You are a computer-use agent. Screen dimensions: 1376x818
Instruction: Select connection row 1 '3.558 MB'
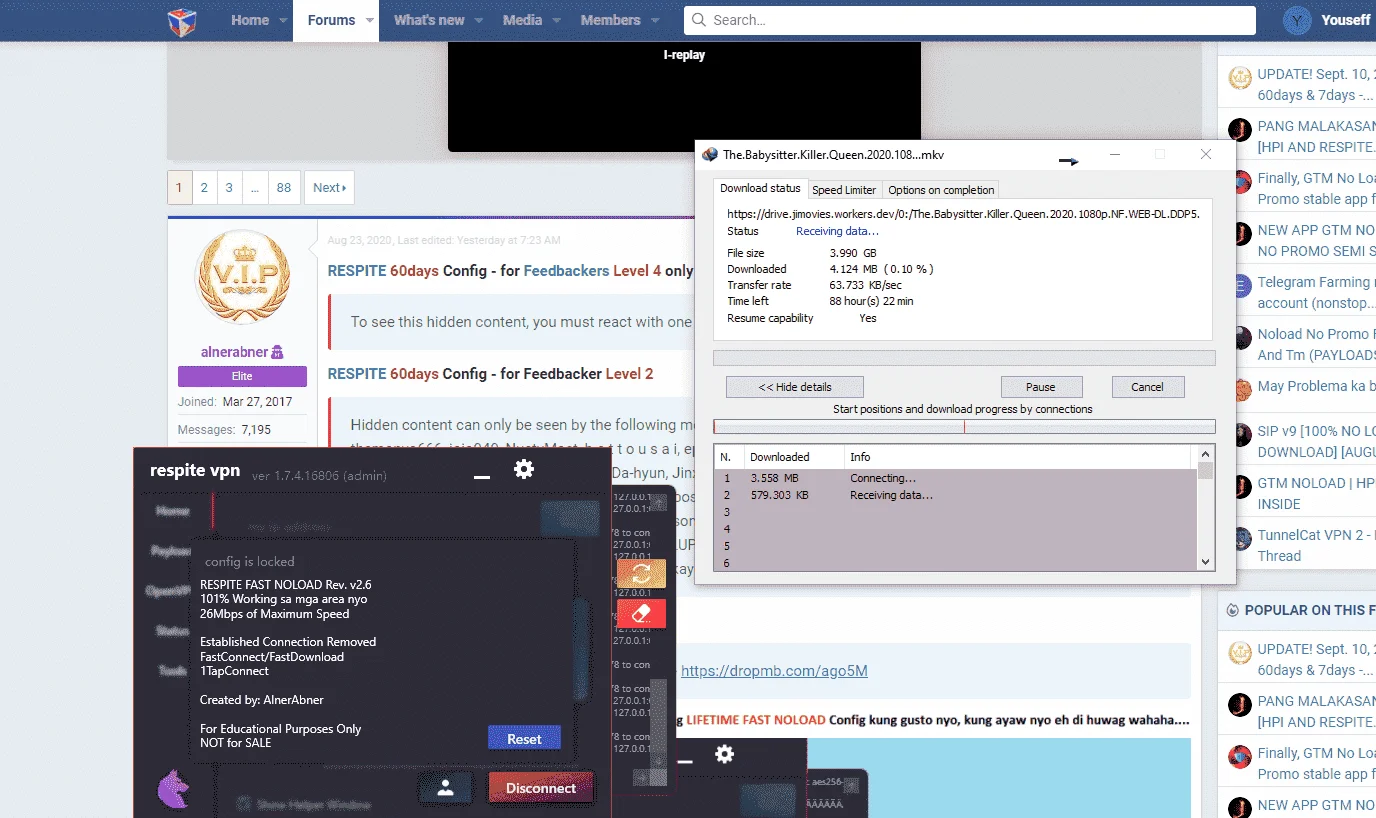pos(955,478)
